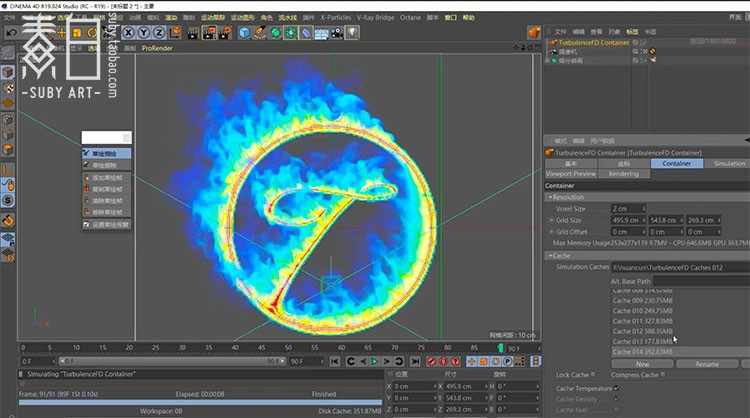Click the green generator object icon
Image resolution: width=750 pixels, height=418 pixels.
[x=276, y=33]
